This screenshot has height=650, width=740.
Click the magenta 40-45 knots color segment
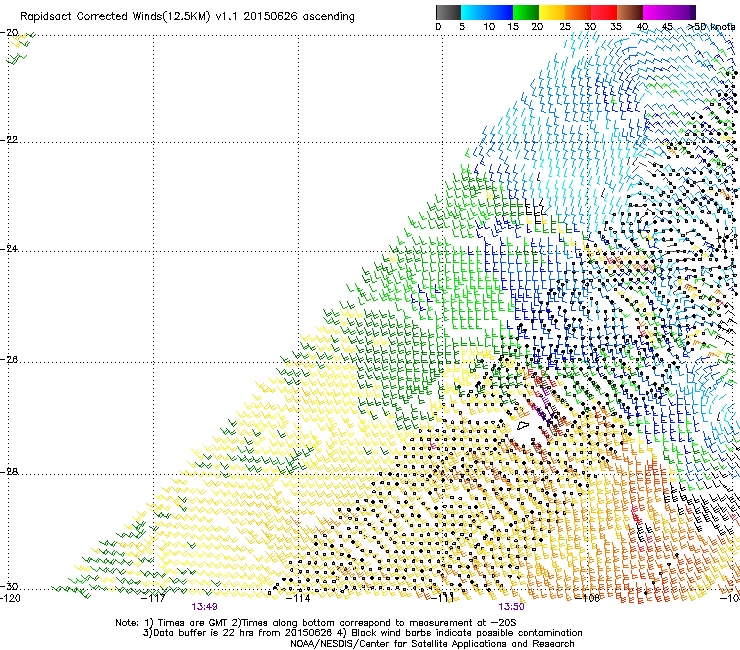click(x=656, y=12)
